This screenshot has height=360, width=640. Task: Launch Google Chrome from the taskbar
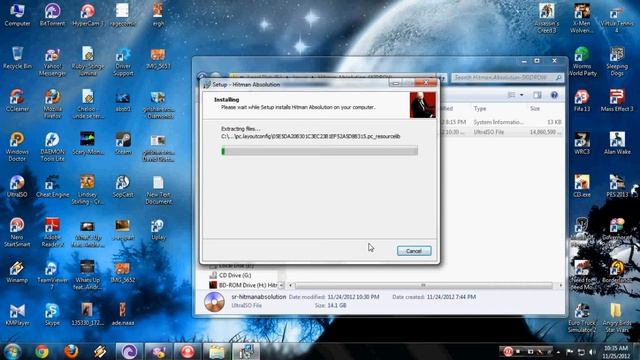pyautogui.click(x=42, y=351)
